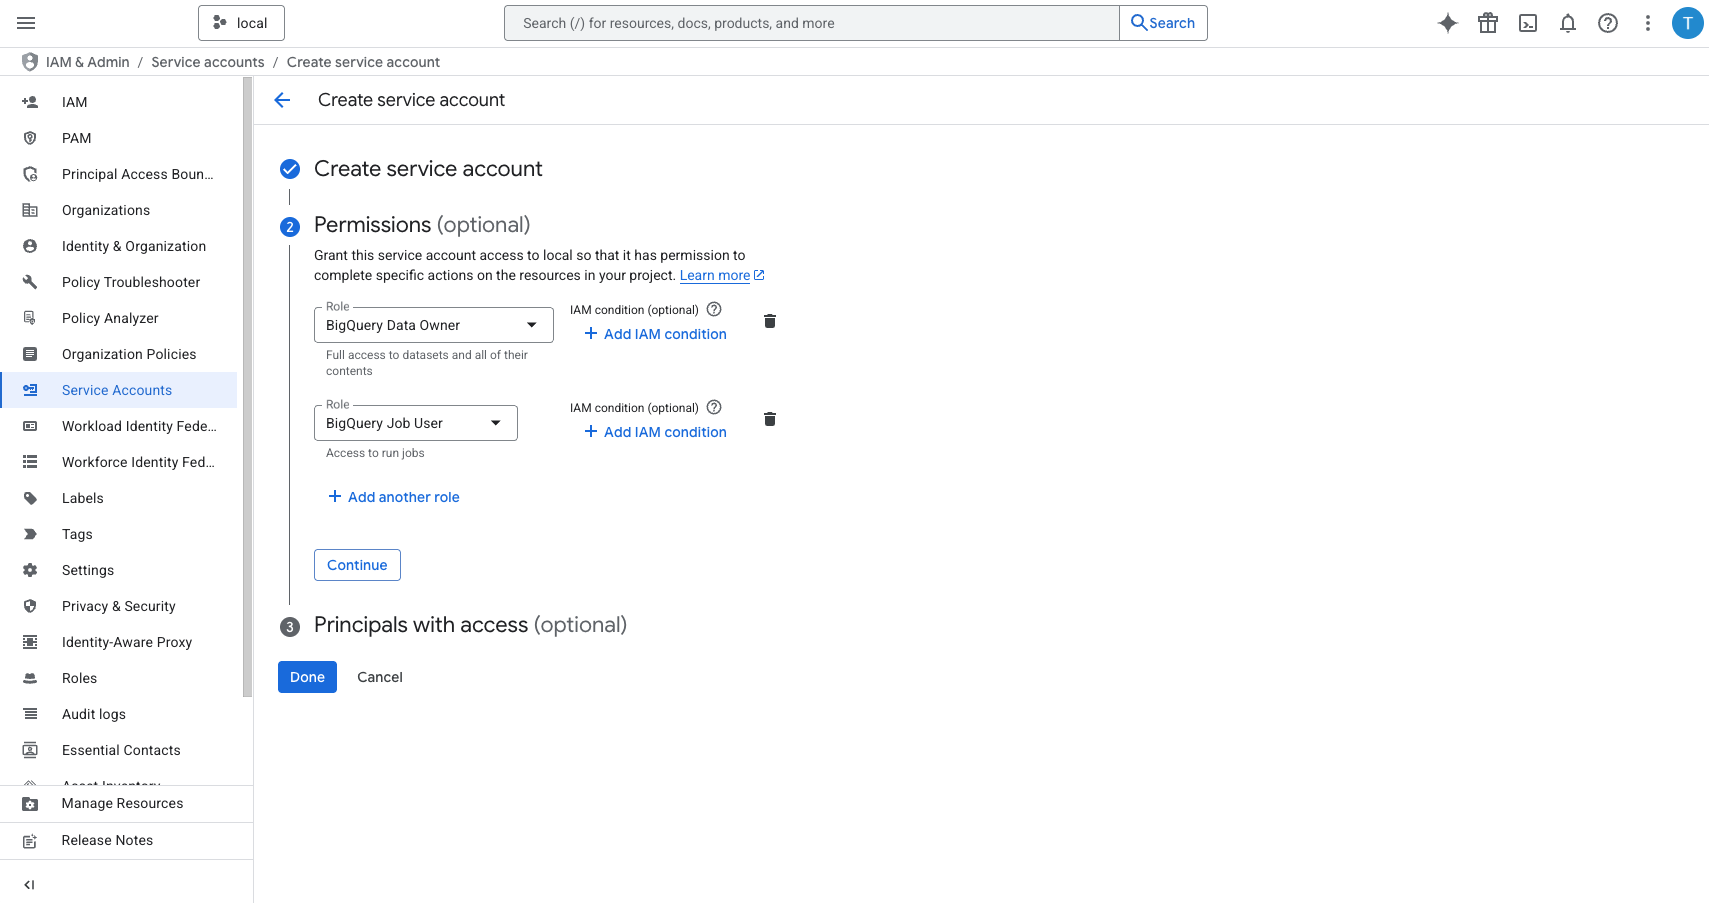1709x903 pixels.
Task: Focus the resources search field
Action: click(x=812, y=23)
